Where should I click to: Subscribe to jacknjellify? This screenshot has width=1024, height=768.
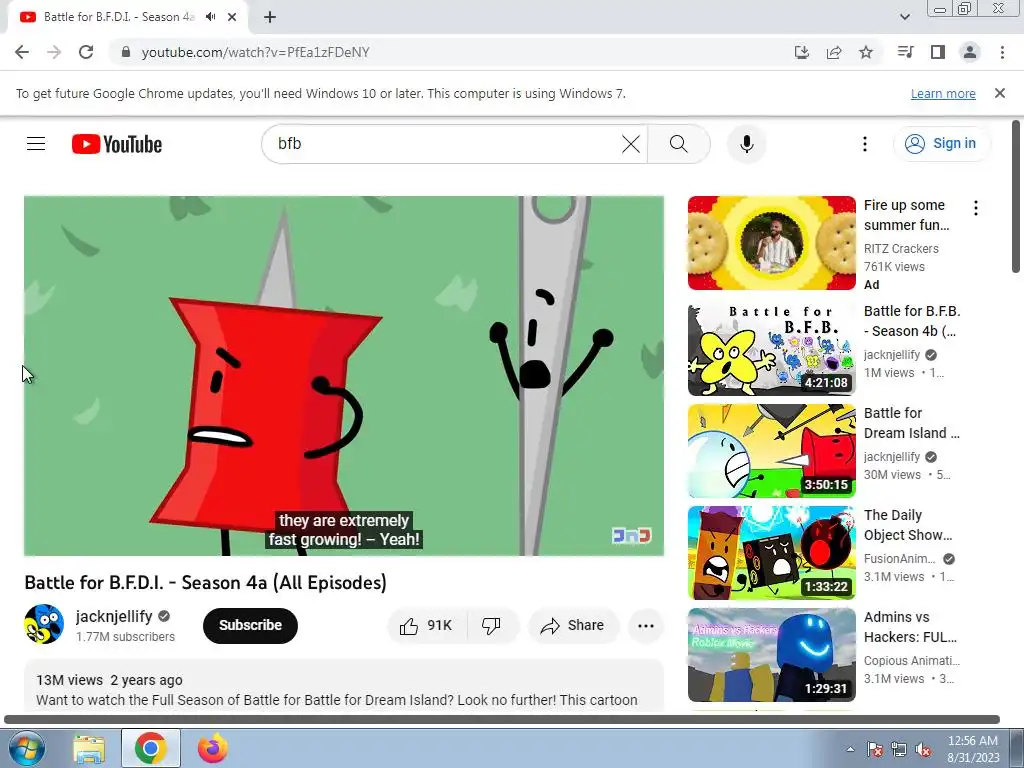[250, 626]
